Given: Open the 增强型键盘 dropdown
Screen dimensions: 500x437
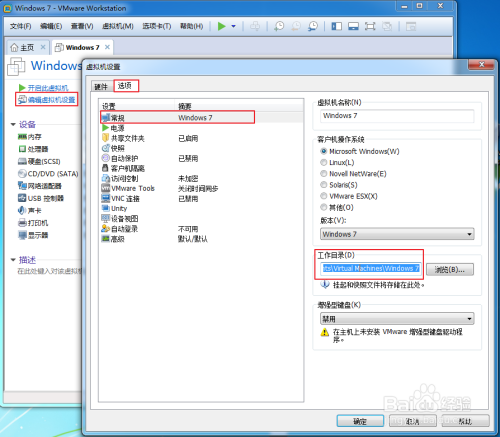Looking at the screenshot, I should point(397,319).
